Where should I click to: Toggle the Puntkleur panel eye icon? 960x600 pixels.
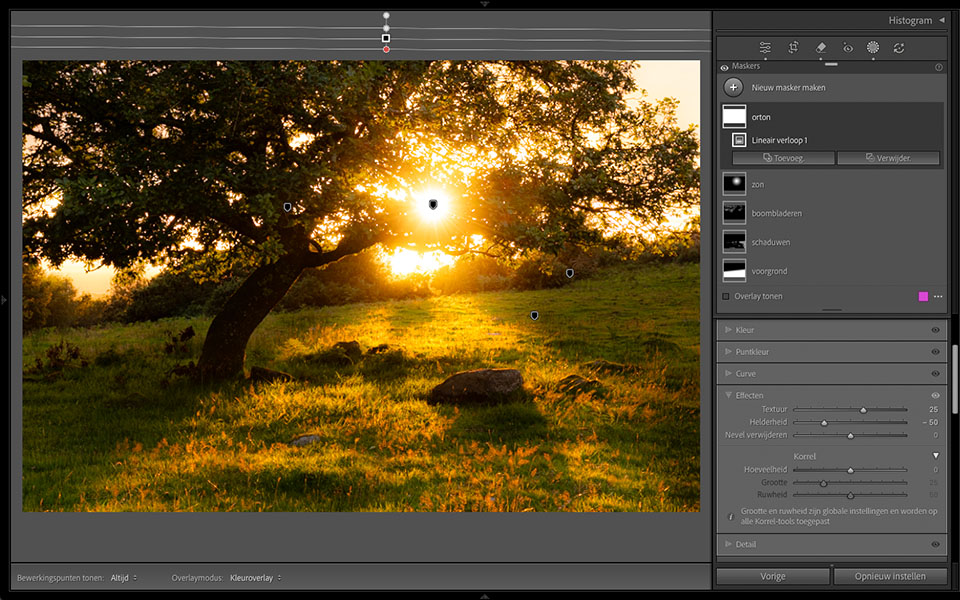935,352
